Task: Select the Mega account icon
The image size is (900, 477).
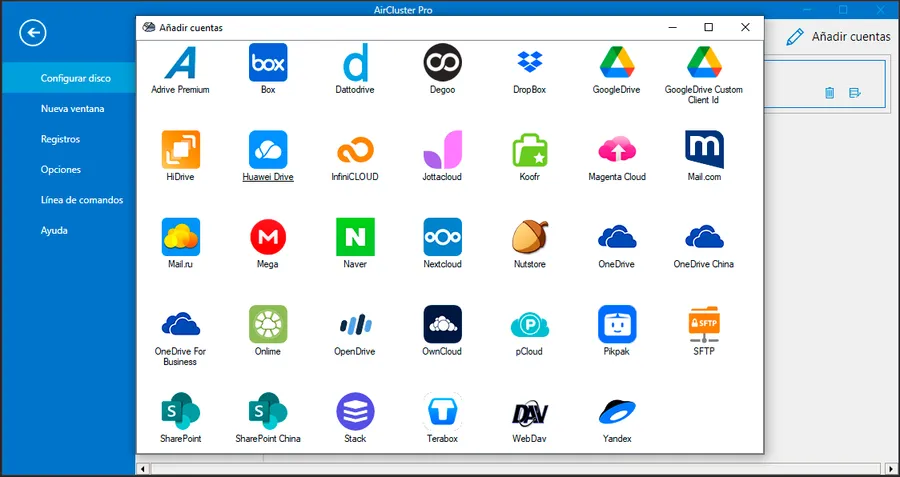Action: click(x=268, y=237)
